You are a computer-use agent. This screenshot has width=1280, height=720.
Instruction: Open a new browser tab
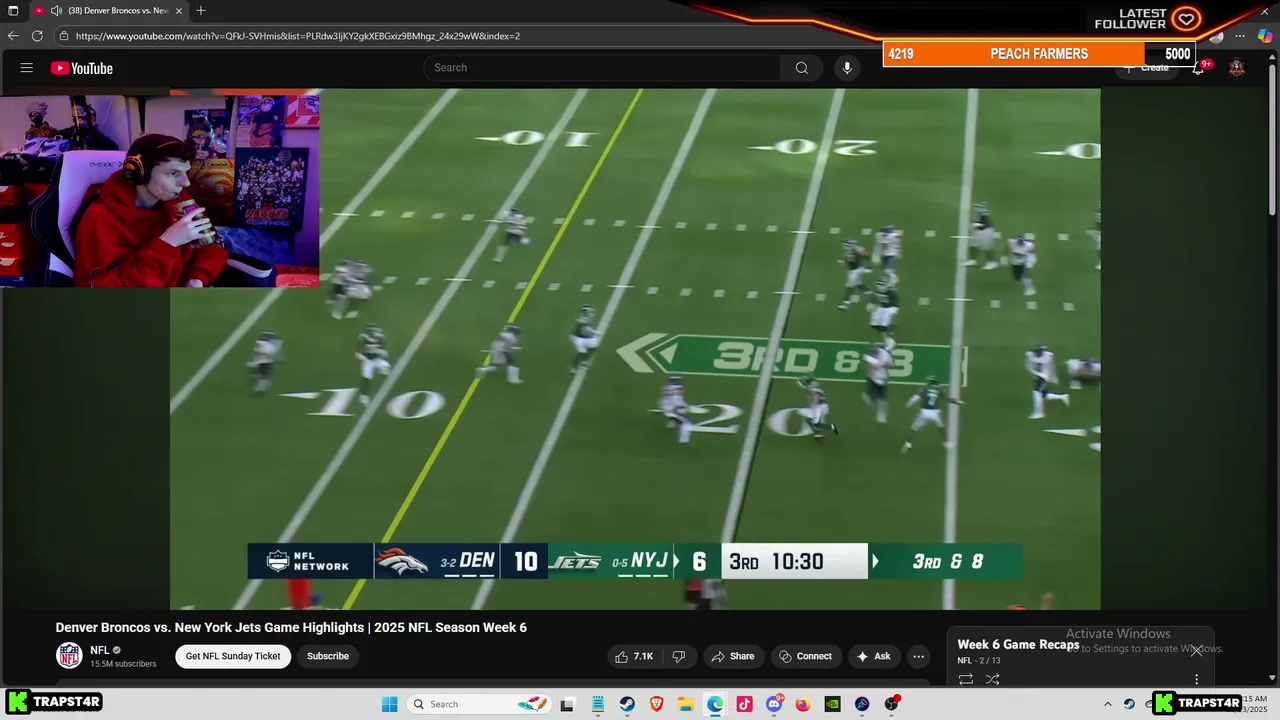pos(201,11)
